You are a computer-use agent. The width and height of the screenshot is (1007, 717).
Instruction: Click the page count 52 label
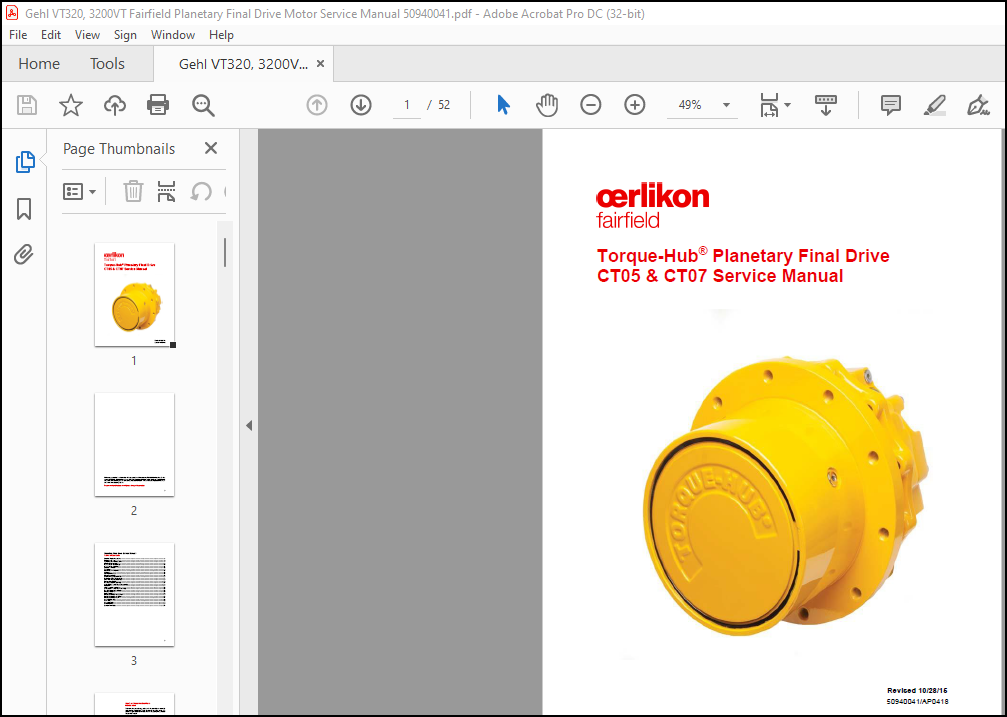pyautogui.click(x=444, y=105)
